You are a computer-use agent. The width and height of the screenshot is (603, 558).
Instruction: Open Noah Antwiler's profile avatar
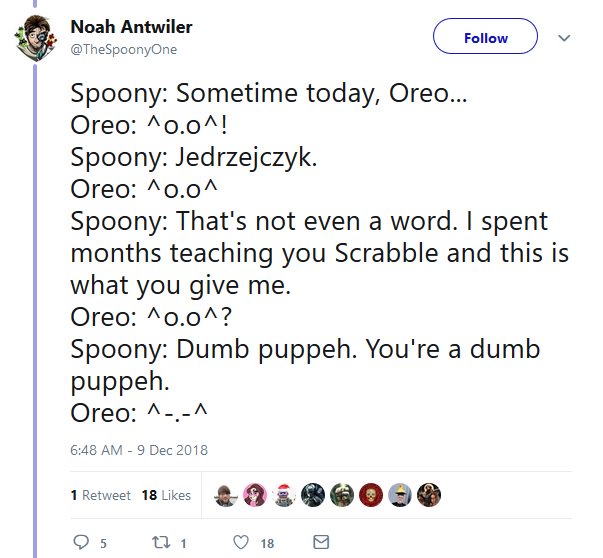(x=37, y=40)
